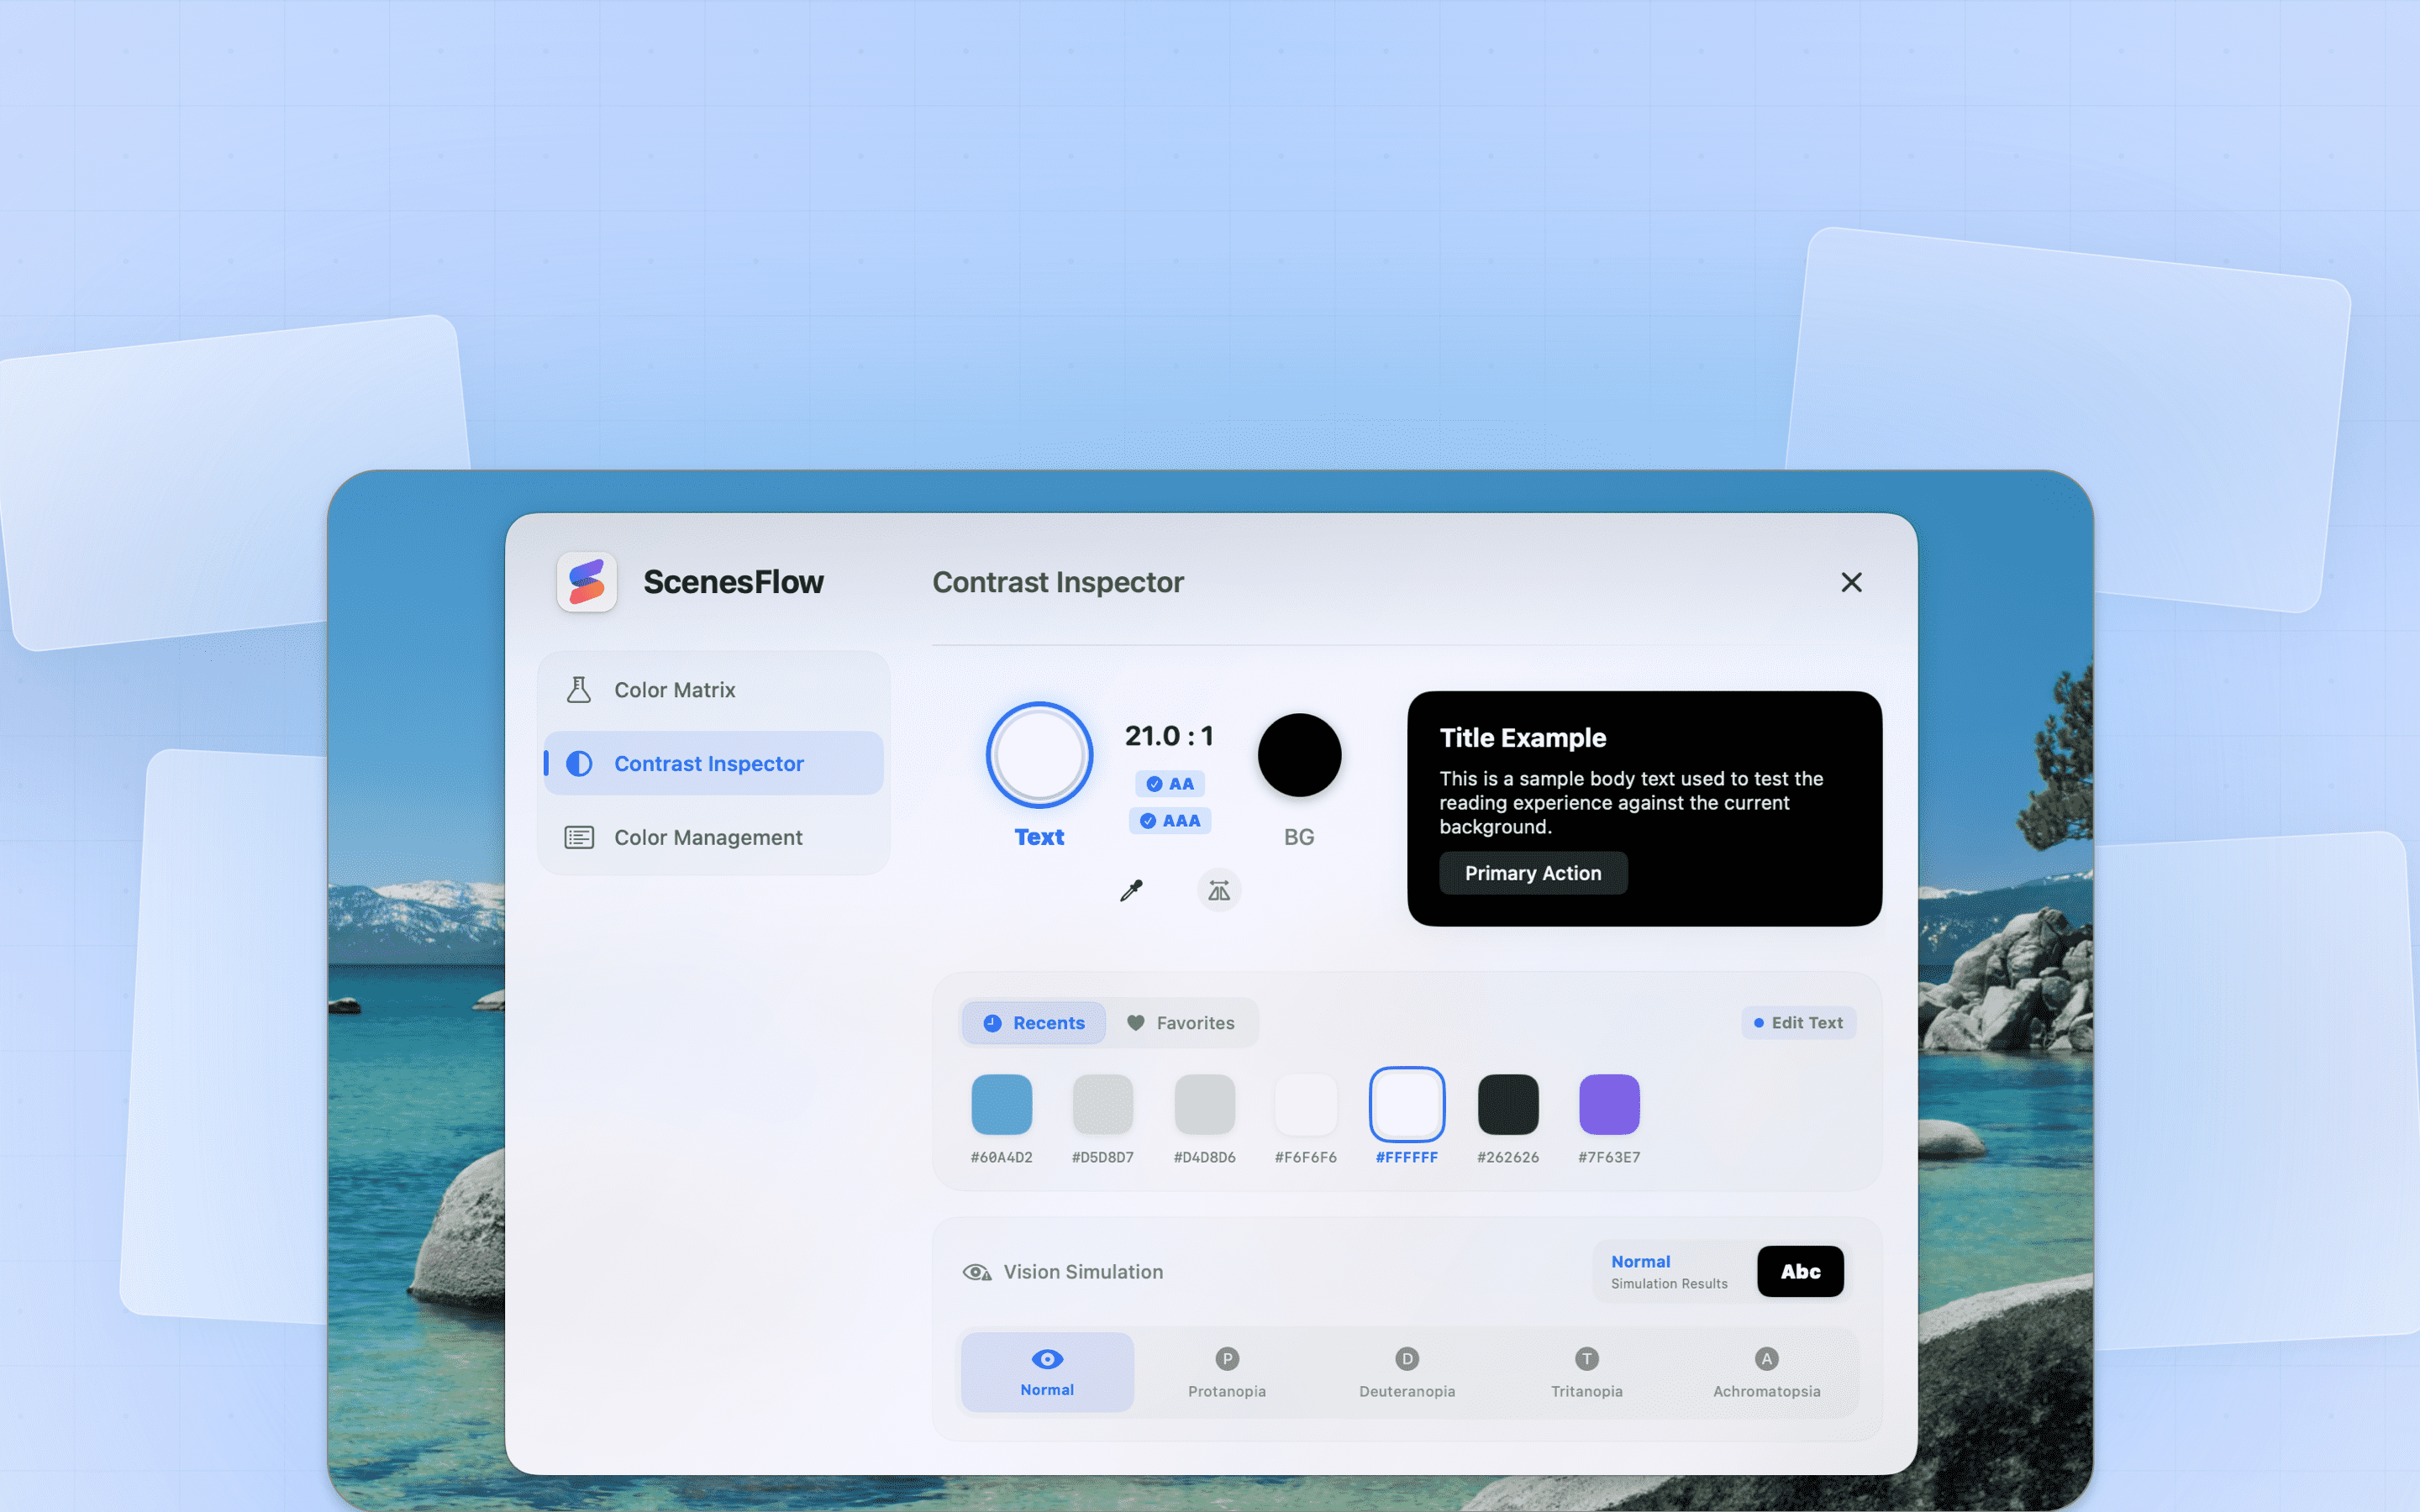
Task: Select Tritanopia vision simulation mode
Action: [1587, 1372]
